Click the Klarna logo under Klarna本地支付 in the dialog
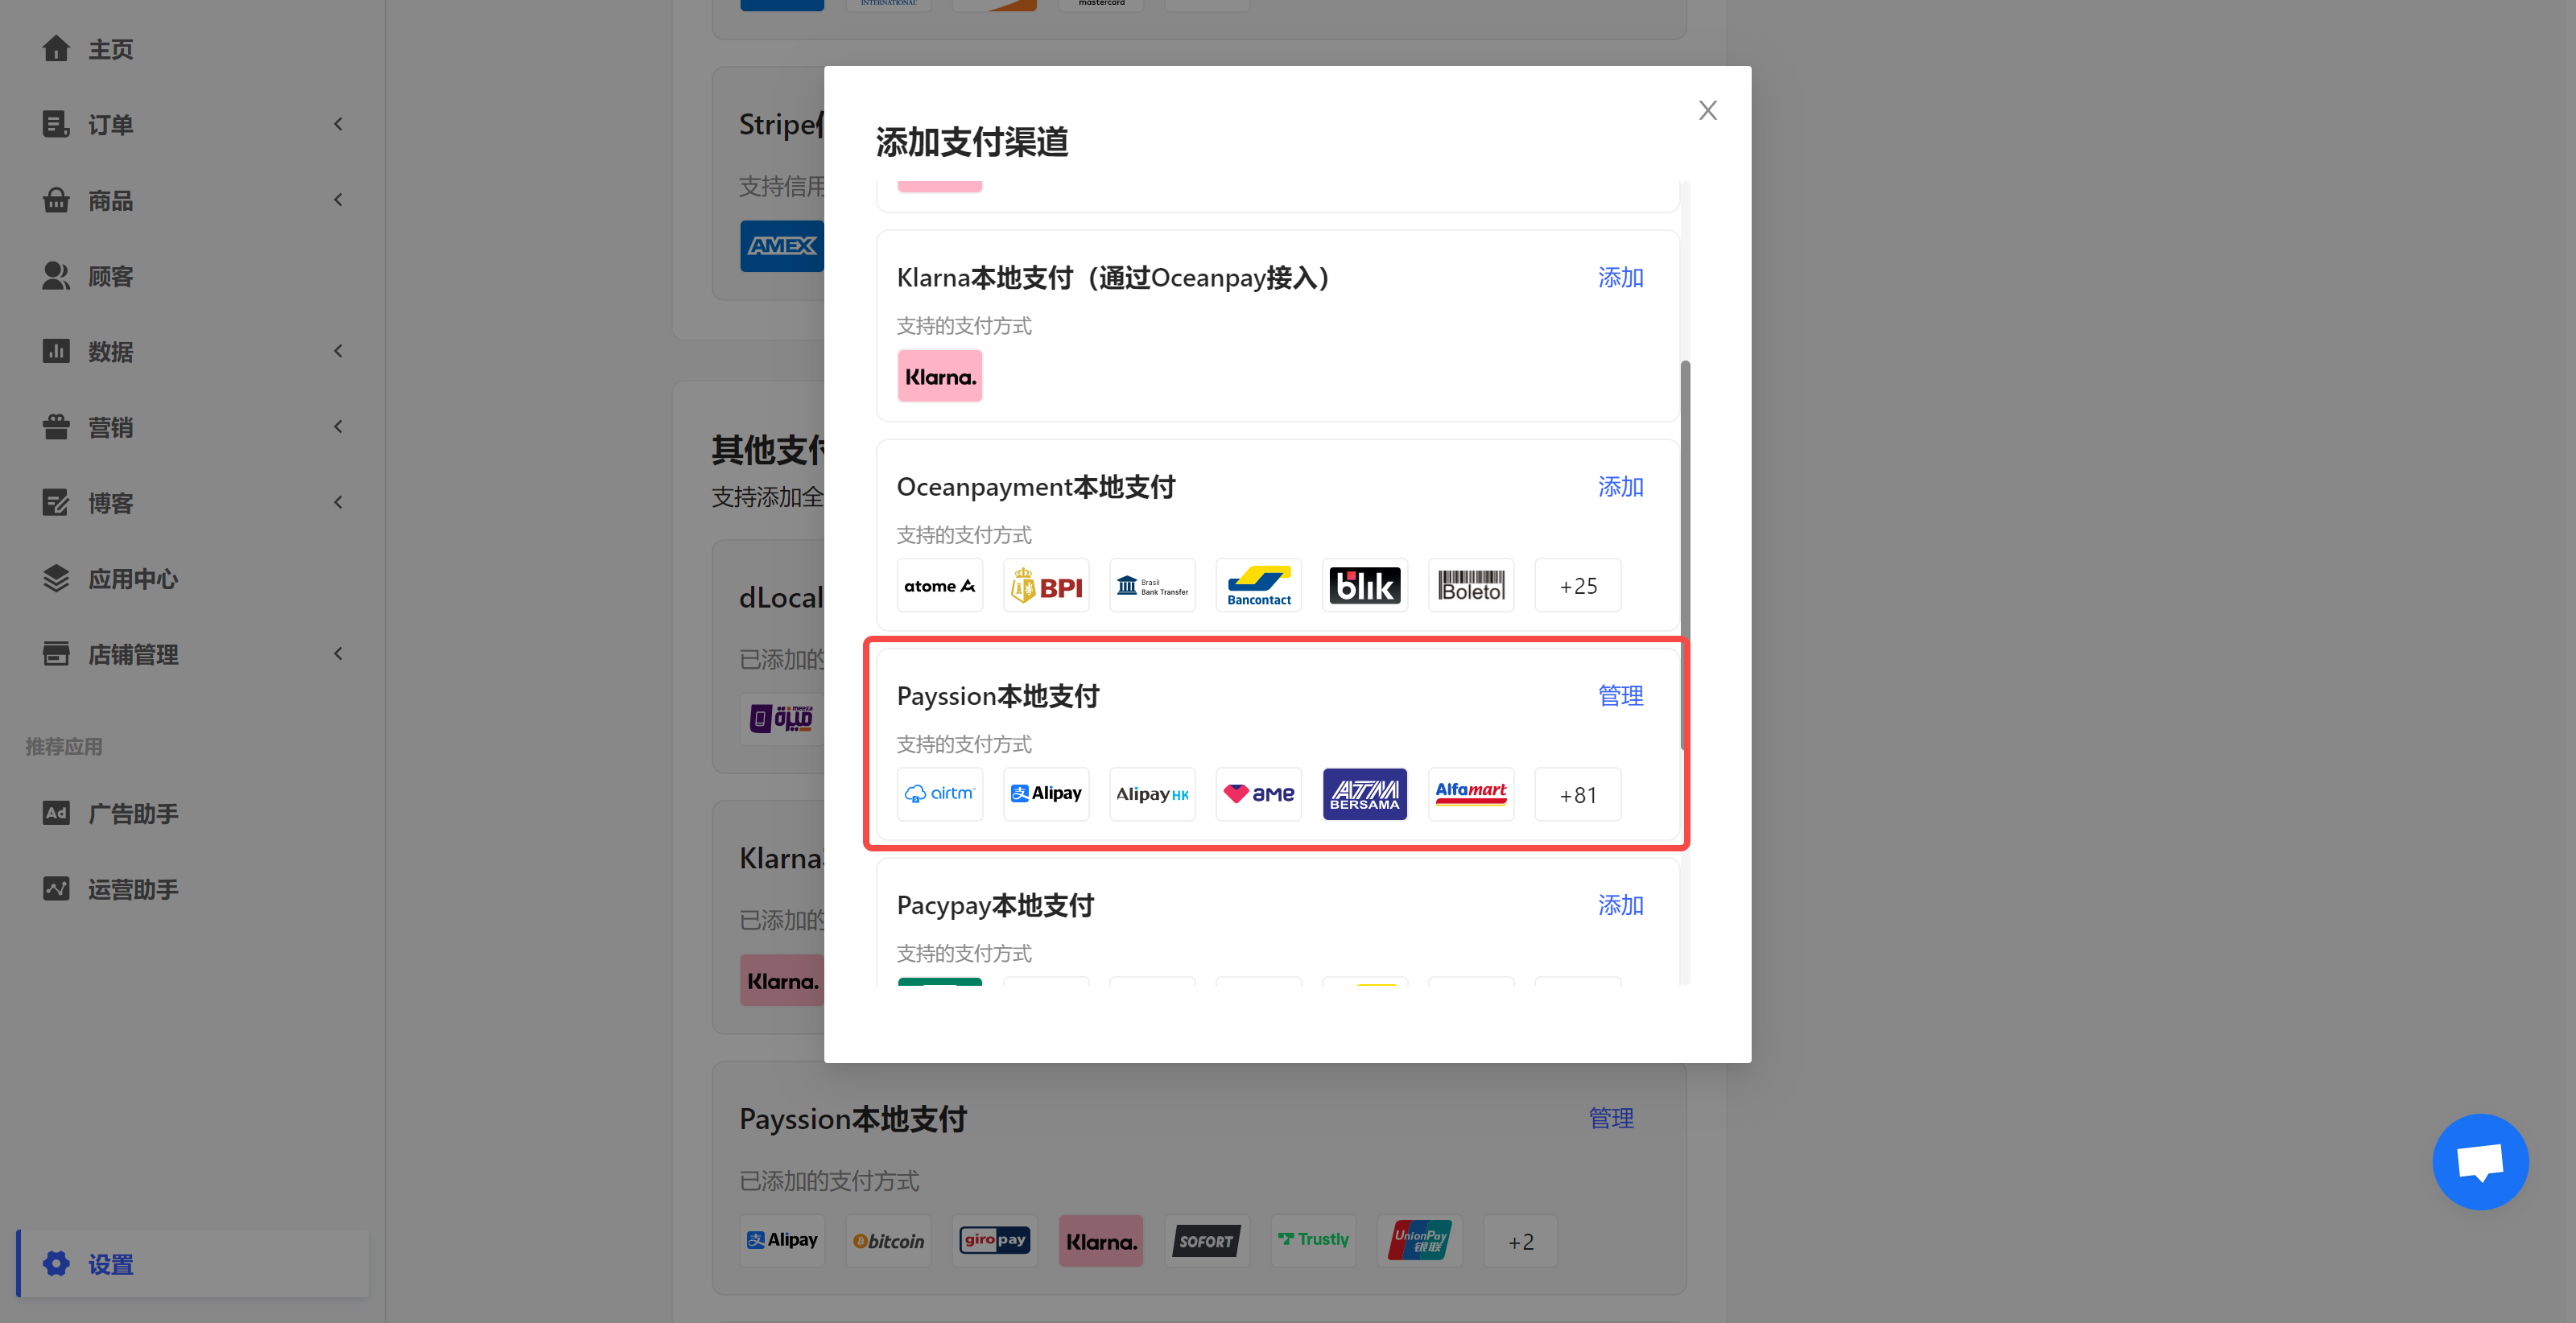 [x=939, y=376]
